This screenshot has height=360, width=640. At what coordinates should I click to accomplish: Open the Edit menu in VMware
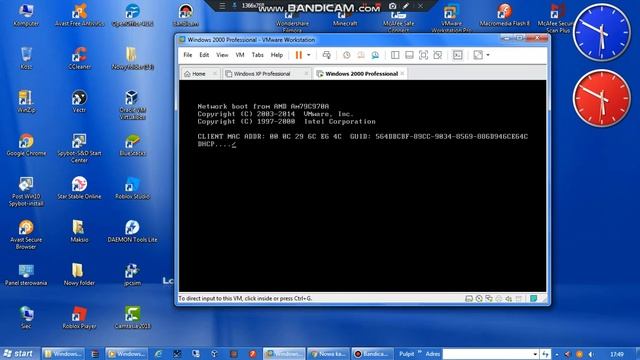(x=204, y=55)
